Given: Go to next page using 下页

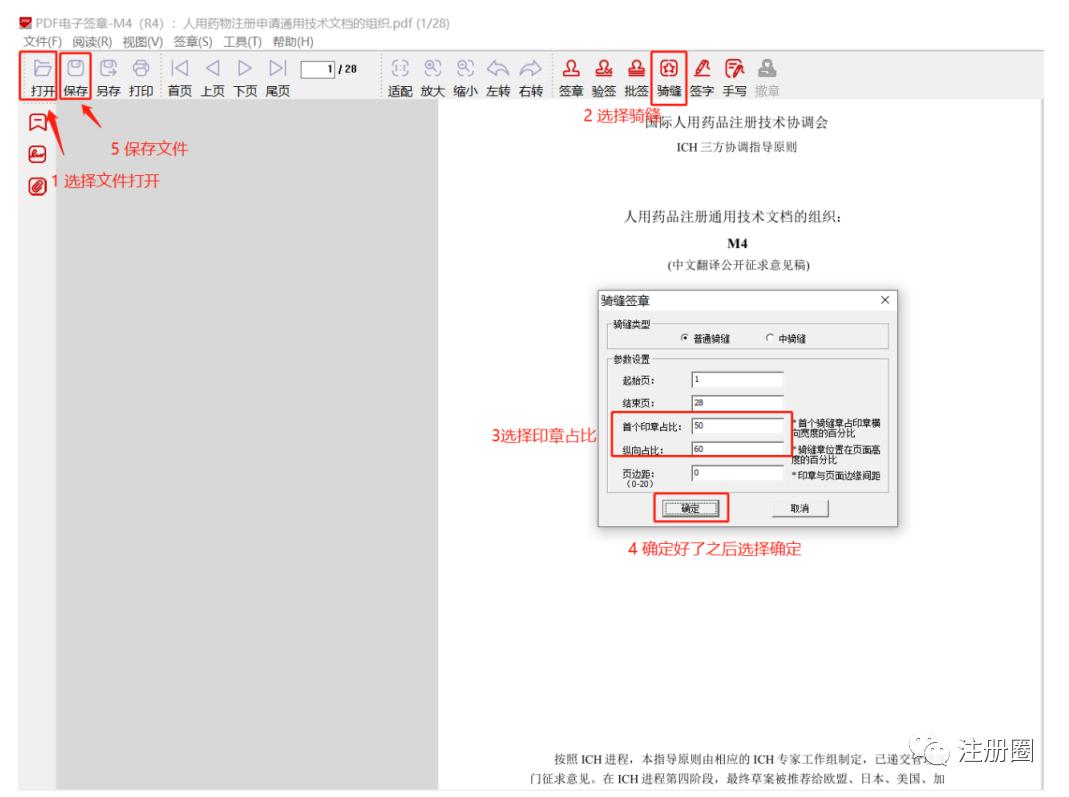Looking at the screenshot, I should [x=244, y=69].
